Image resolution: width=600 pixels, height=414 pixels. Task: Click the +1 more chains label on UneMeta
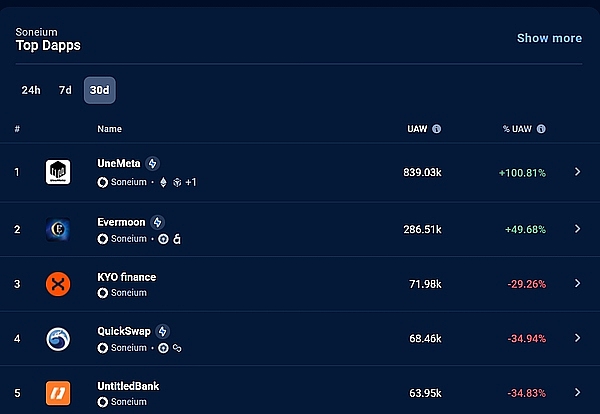[x=191, y=183]
